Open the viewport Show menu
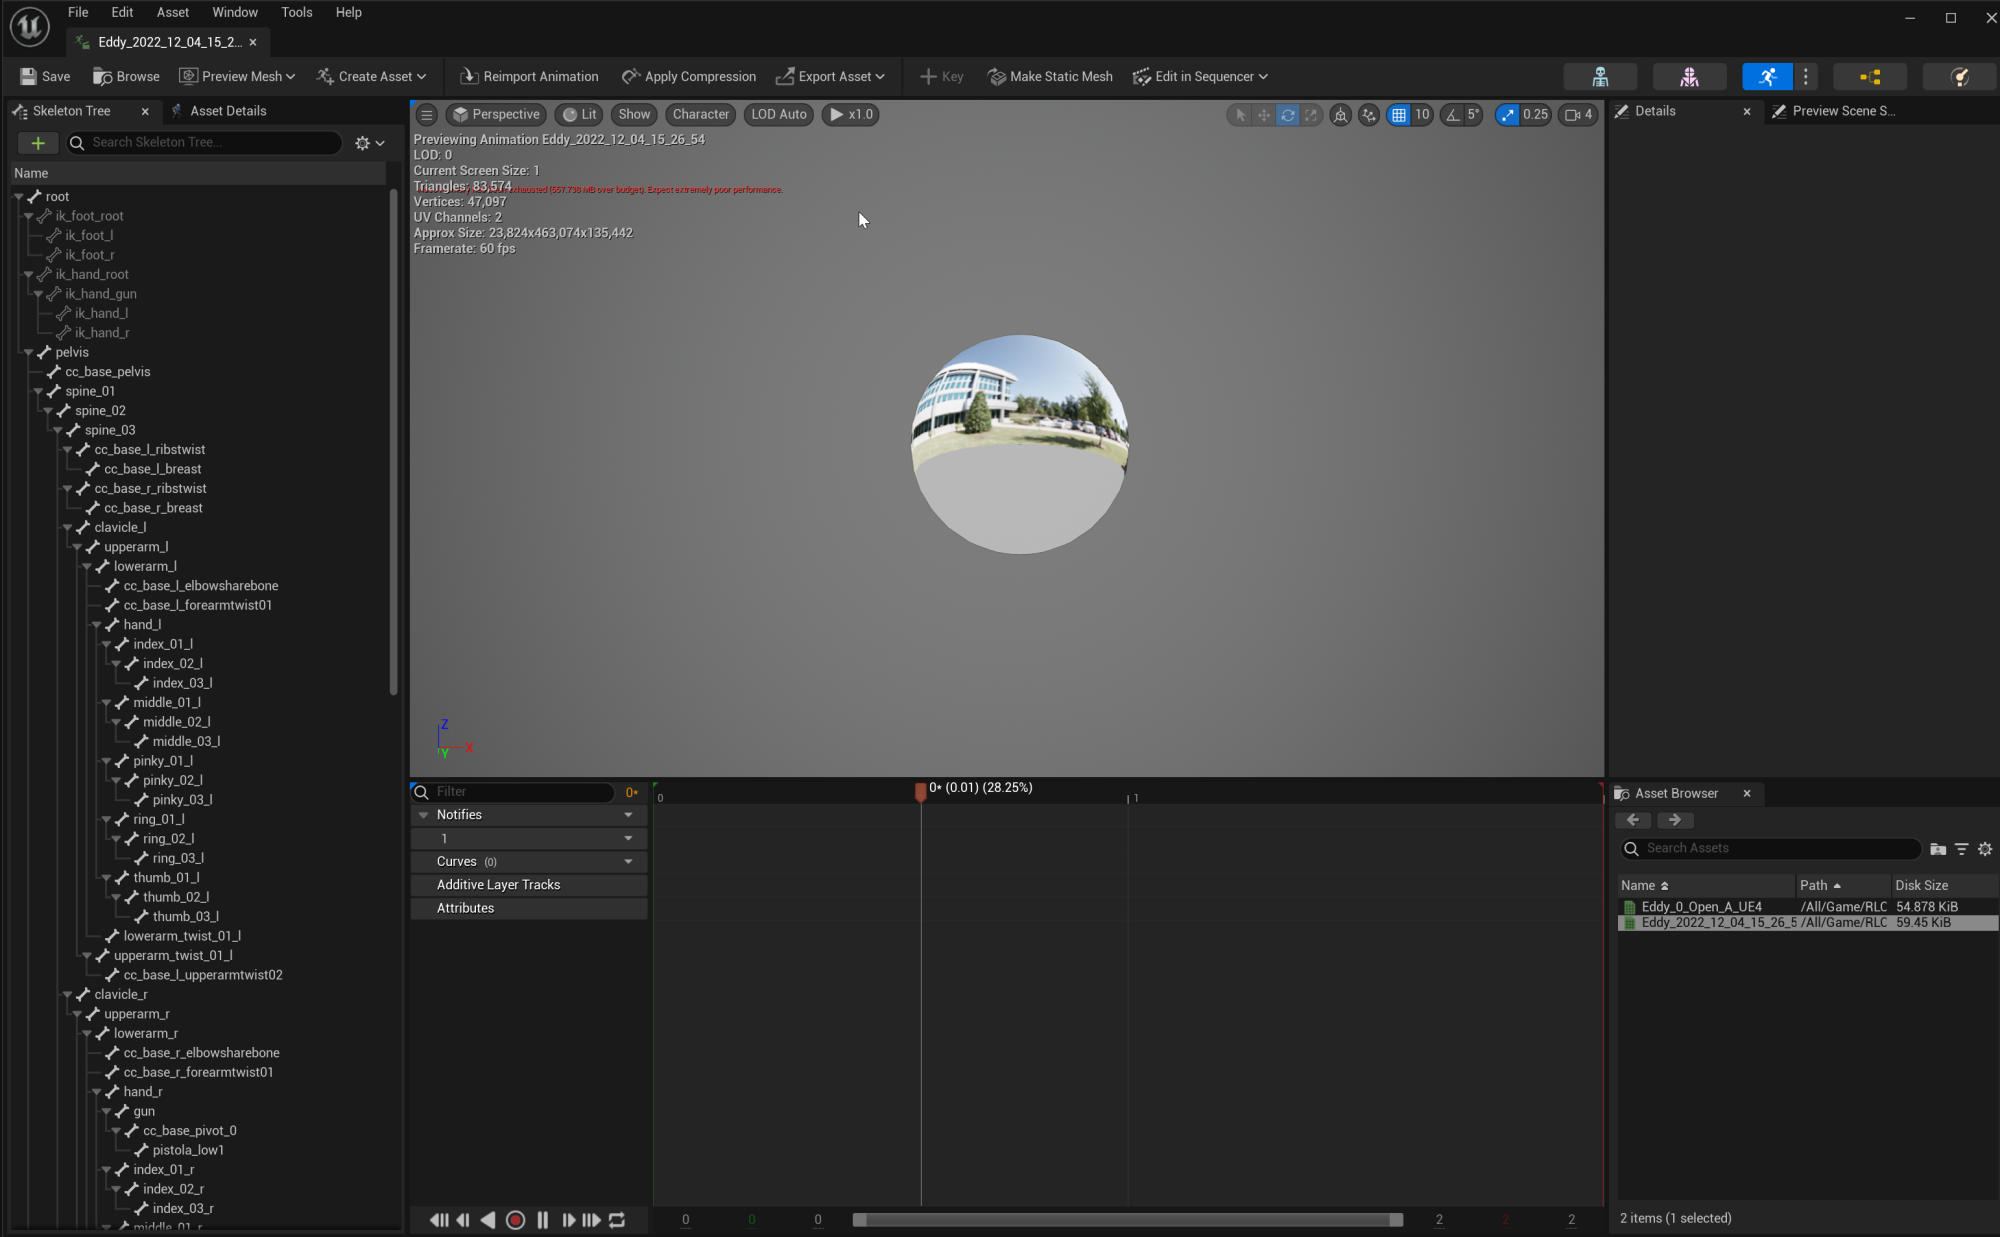Viewport: 2000px width, 1237px height. 634,114
